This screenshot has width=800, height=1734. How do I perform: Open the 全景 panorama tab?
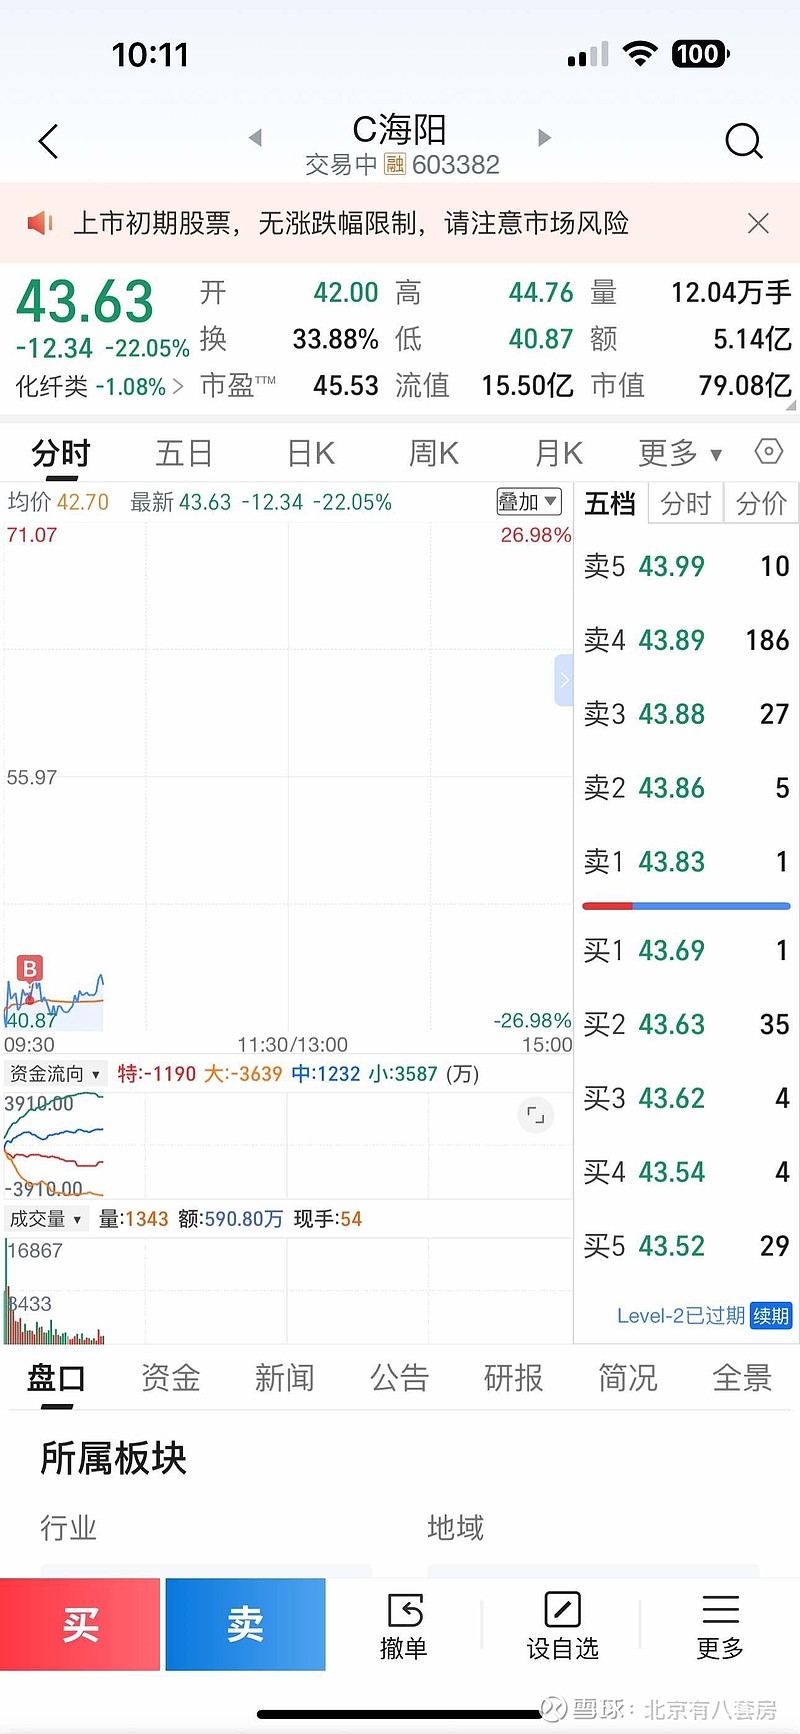[x=742, y=1378]
